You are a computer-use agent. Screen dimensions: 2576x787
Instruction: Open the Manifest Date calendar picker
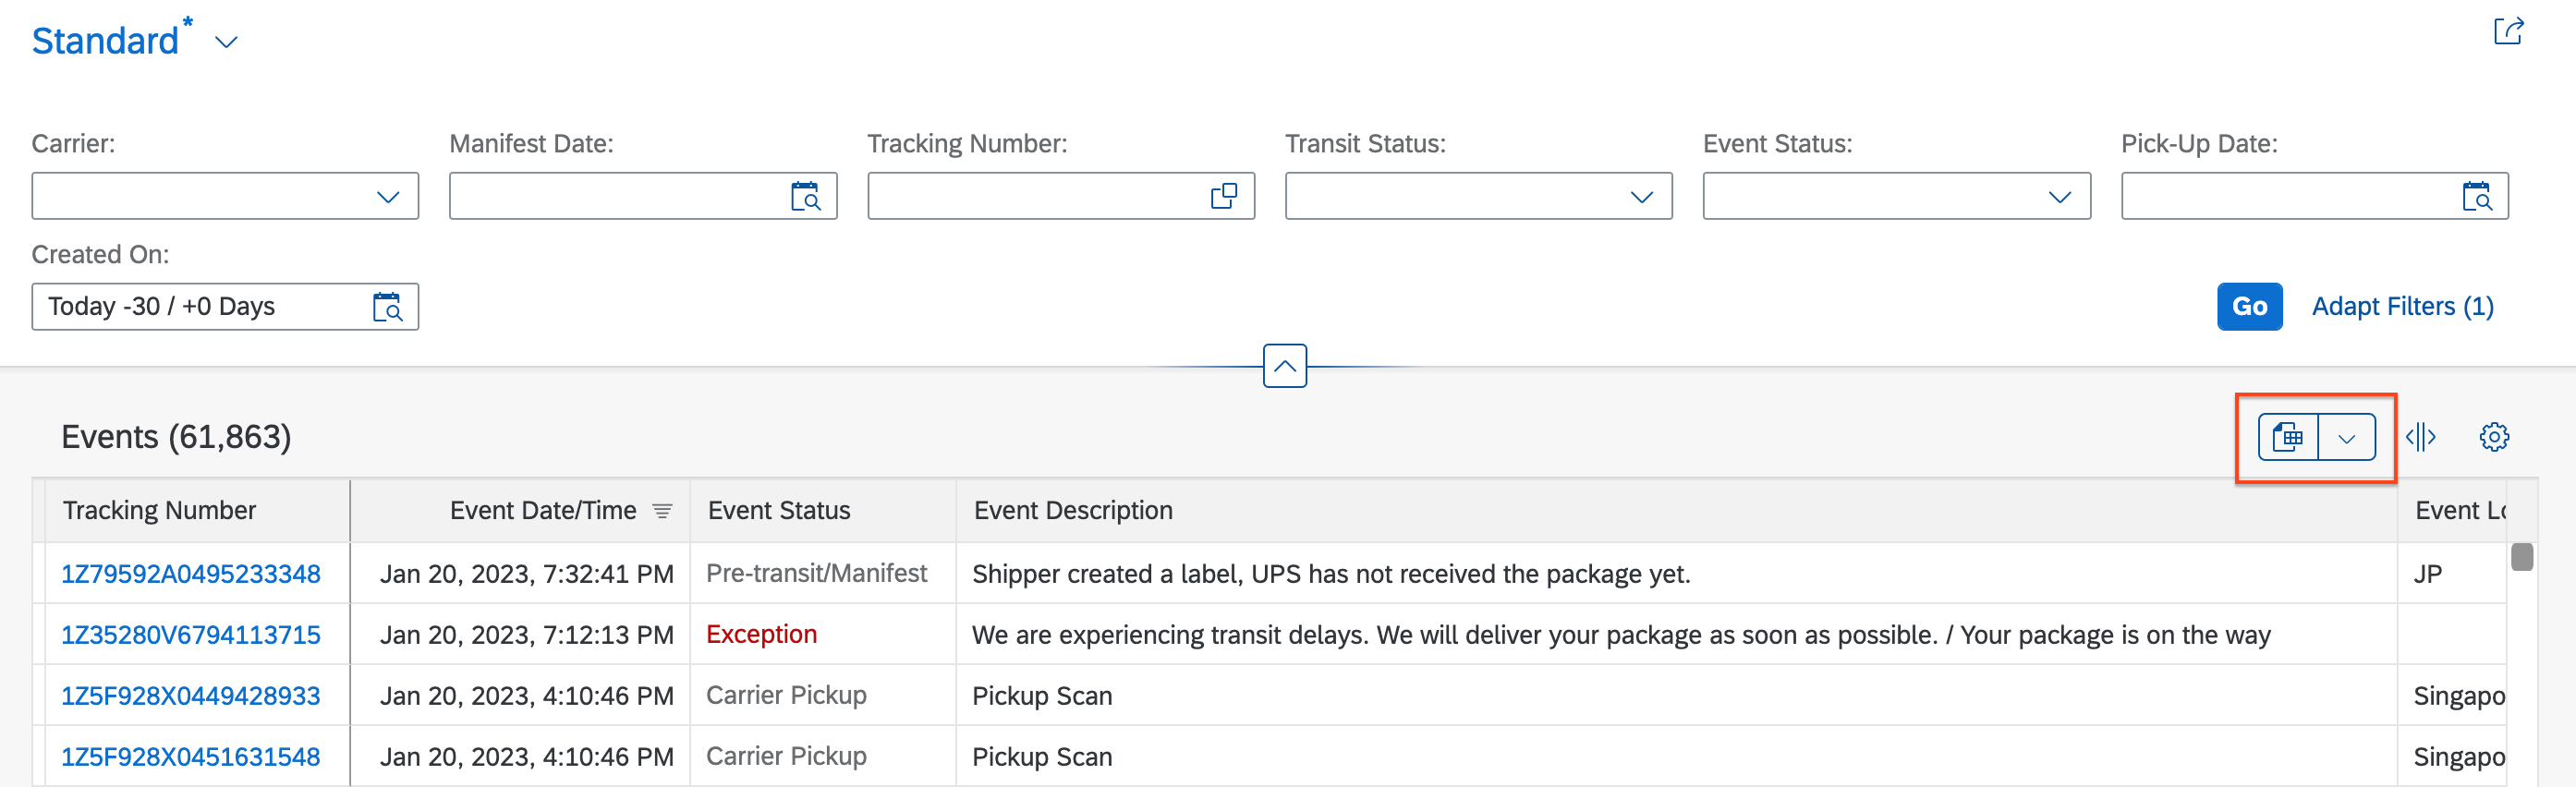pos(805,197)
